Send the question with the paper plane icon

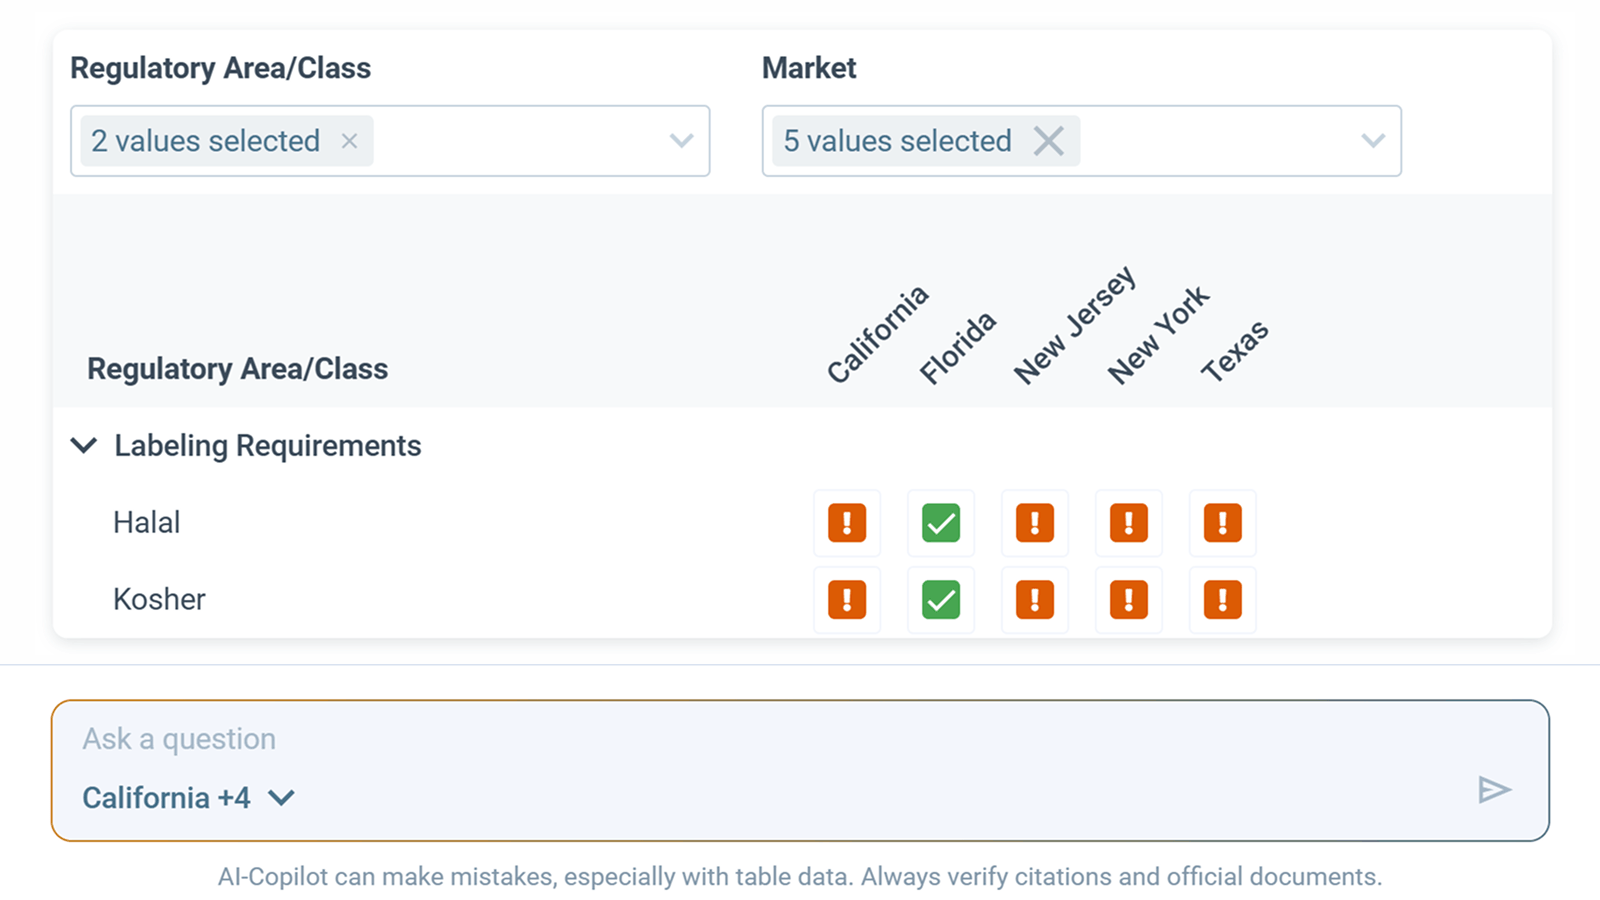(1494, 790)
